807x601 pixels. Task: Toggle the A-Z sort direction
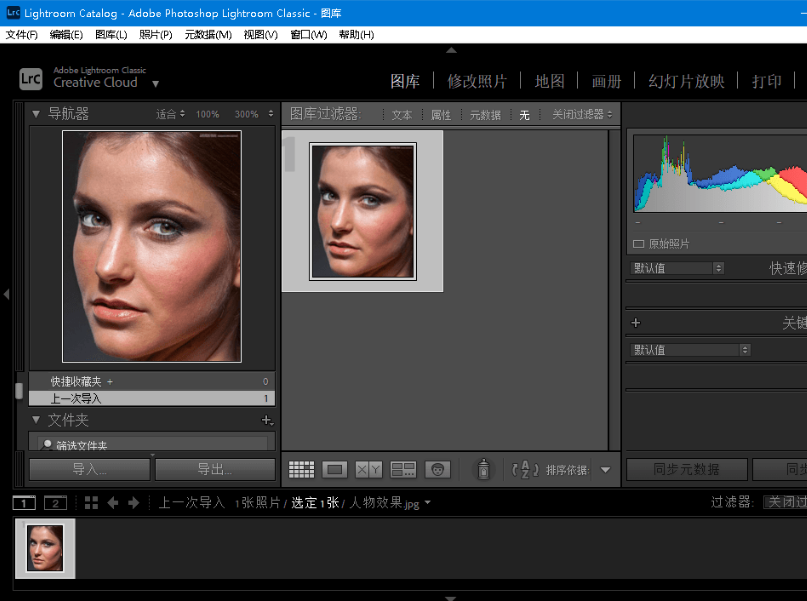[522, 469]
